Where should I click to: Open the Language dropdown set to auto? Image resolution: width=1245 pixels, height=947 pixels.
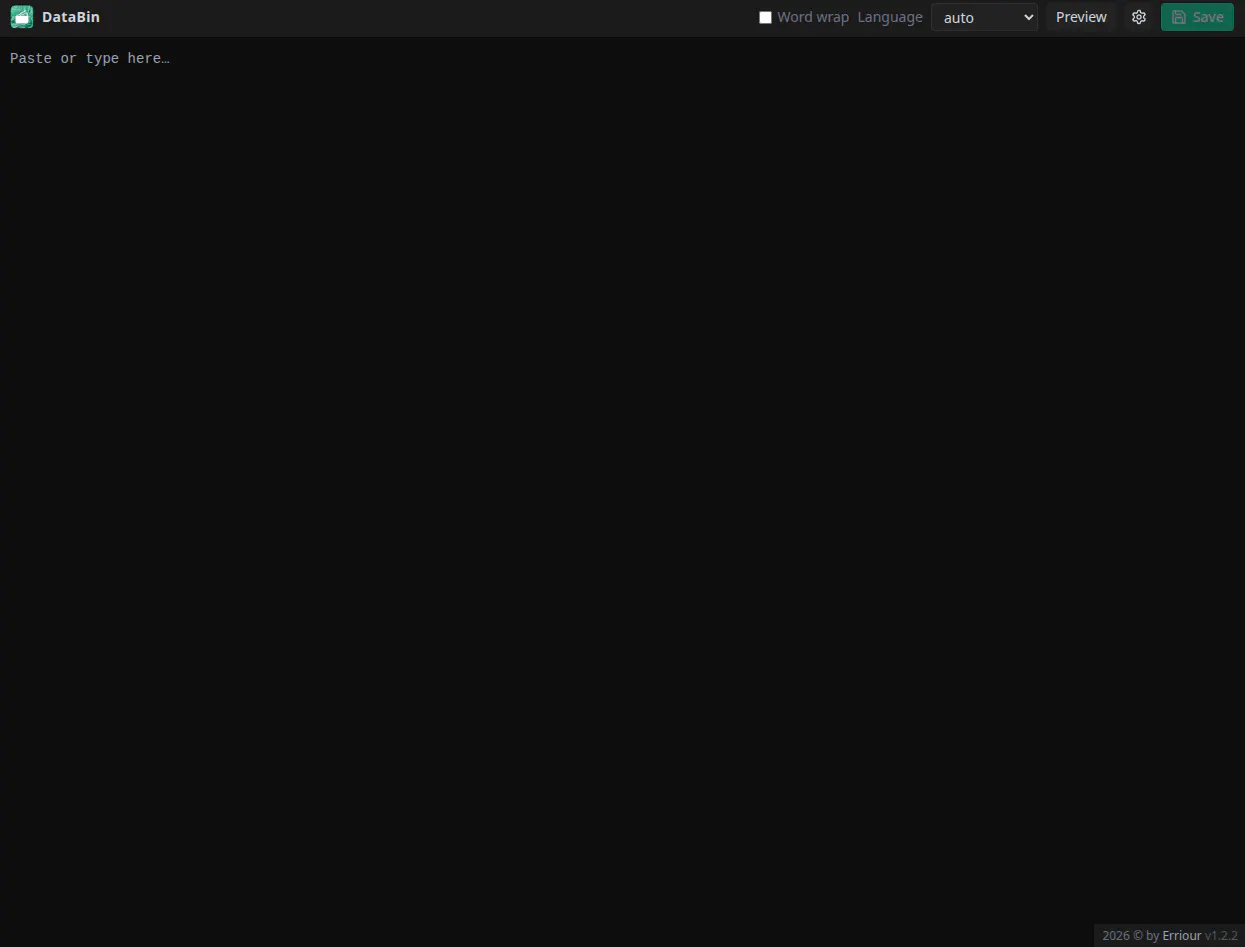point(984,17)
